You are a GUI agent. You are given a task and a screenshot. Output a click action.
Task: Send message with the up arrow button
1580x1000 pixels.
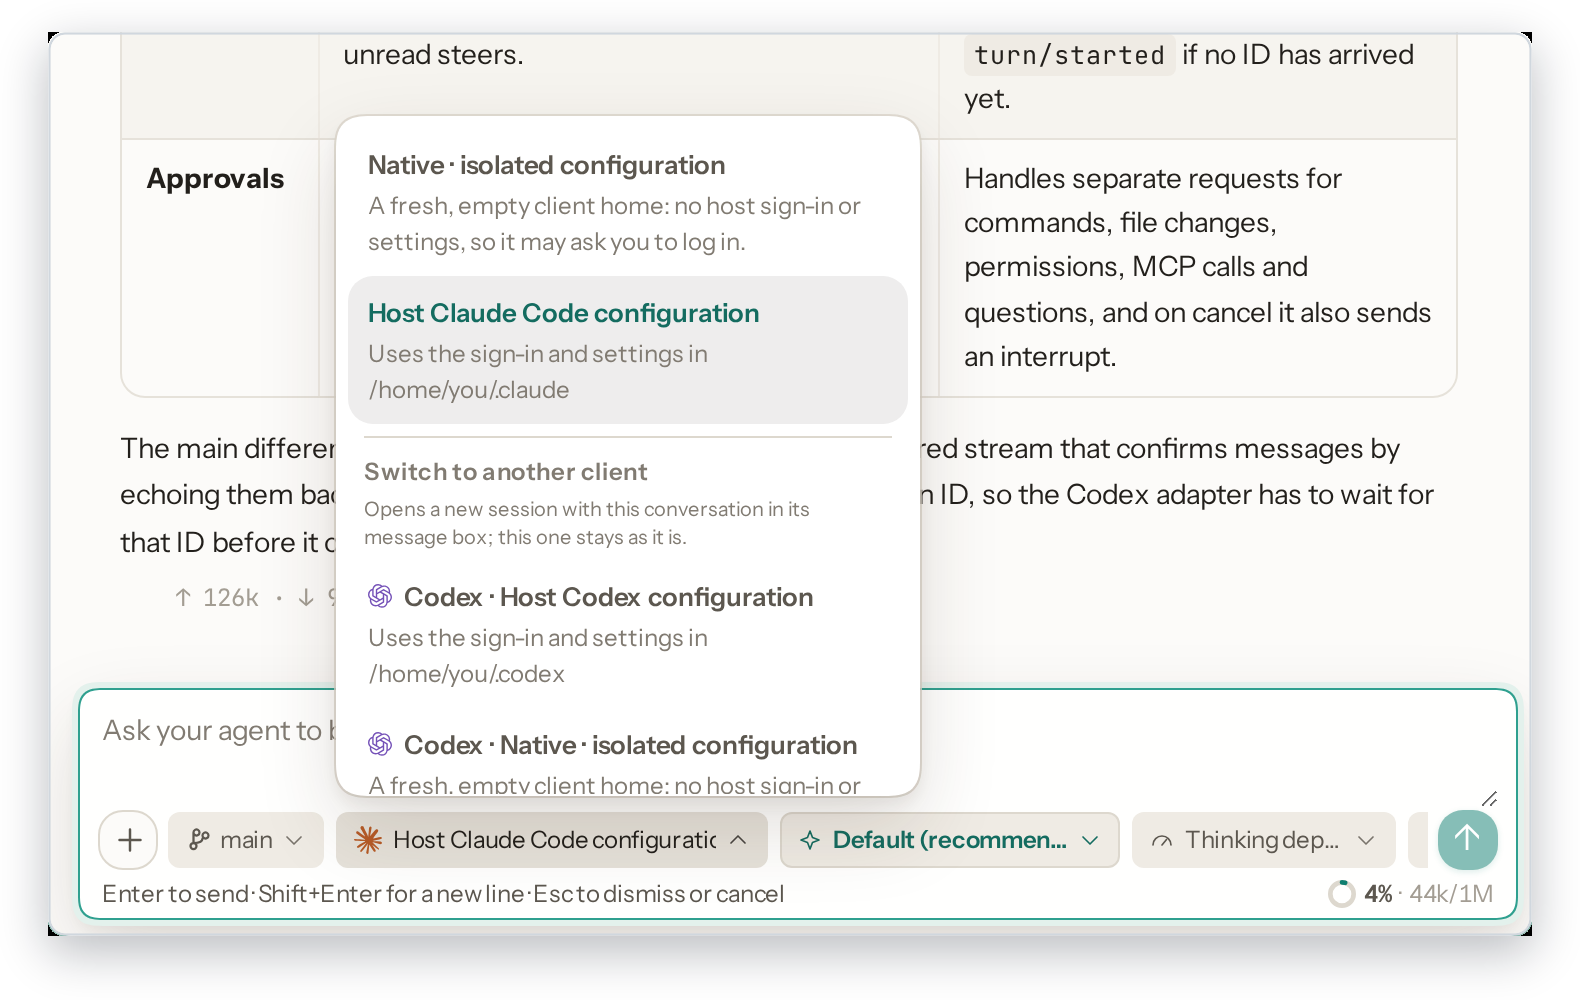pos(1467,840)
